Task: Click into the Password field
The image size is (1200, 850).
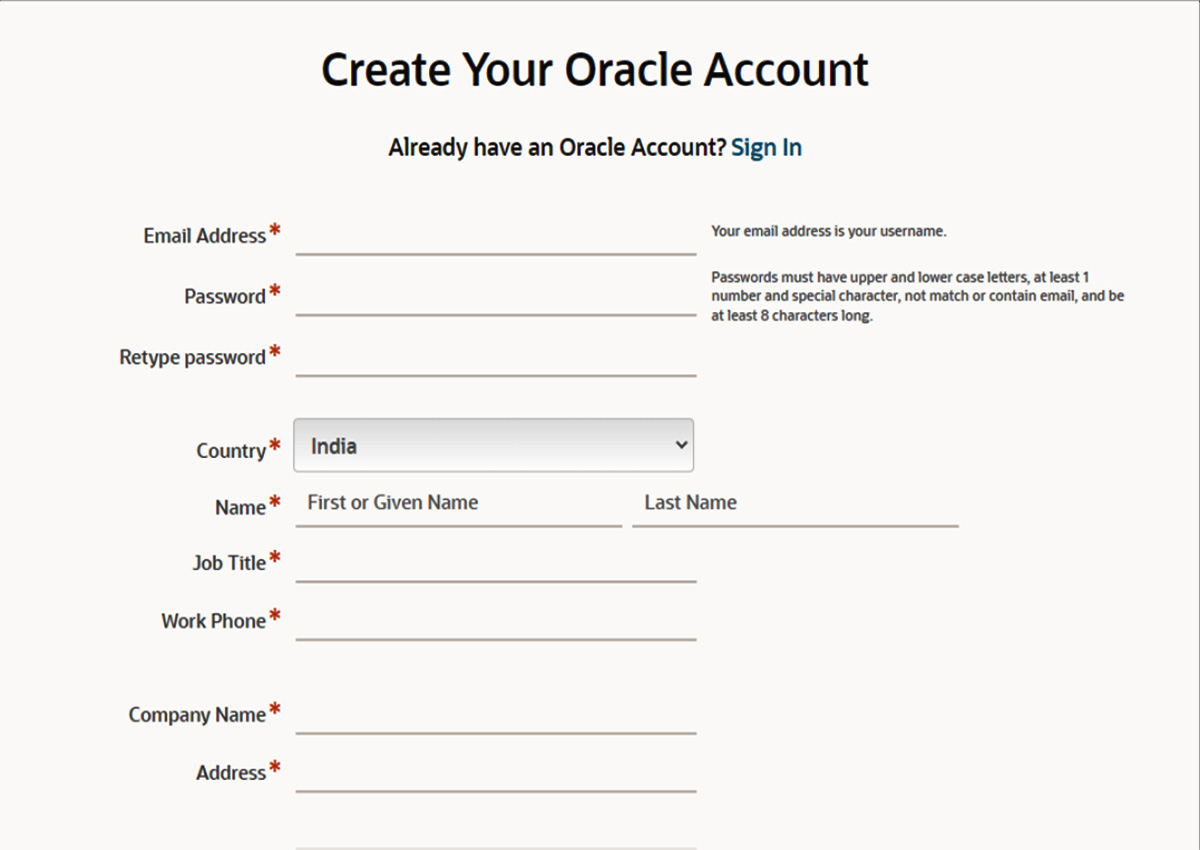Action: (495, 297)
